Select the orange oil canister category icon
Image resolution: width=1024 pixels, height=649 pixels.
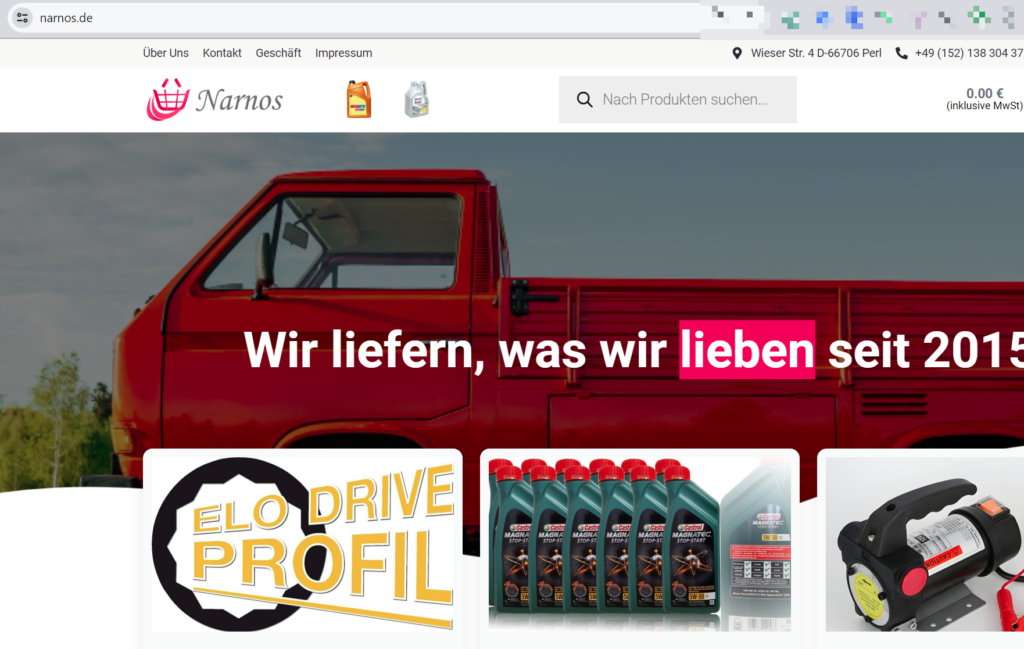tap(358, 99)
